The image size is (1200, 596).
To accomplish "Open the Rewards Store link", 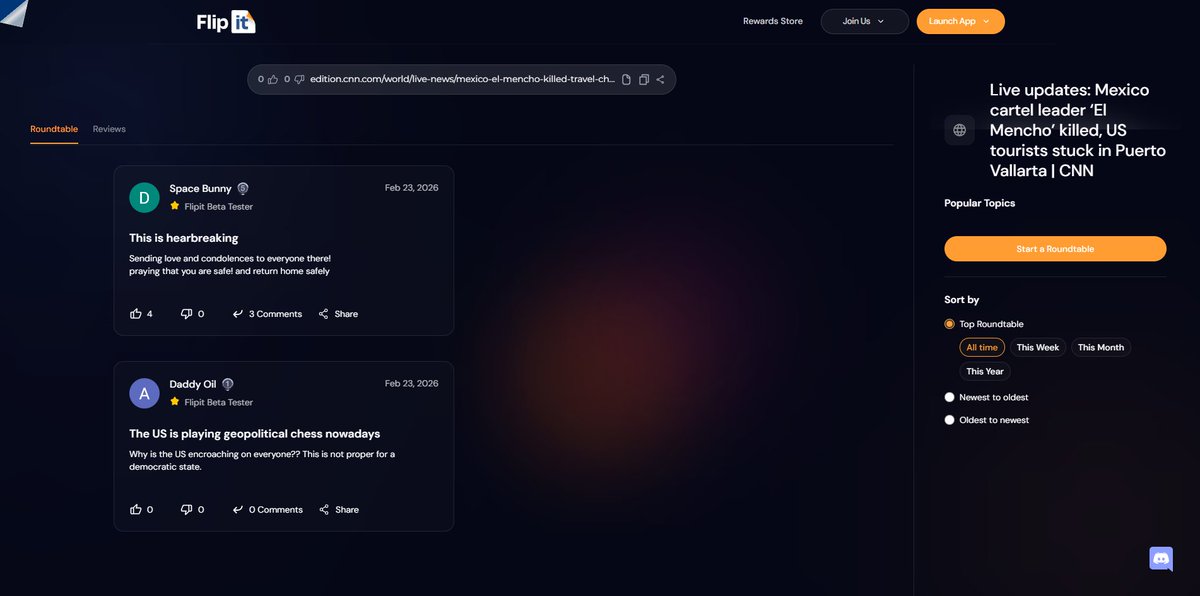I will pyautogui.click(x=772, y=21).
